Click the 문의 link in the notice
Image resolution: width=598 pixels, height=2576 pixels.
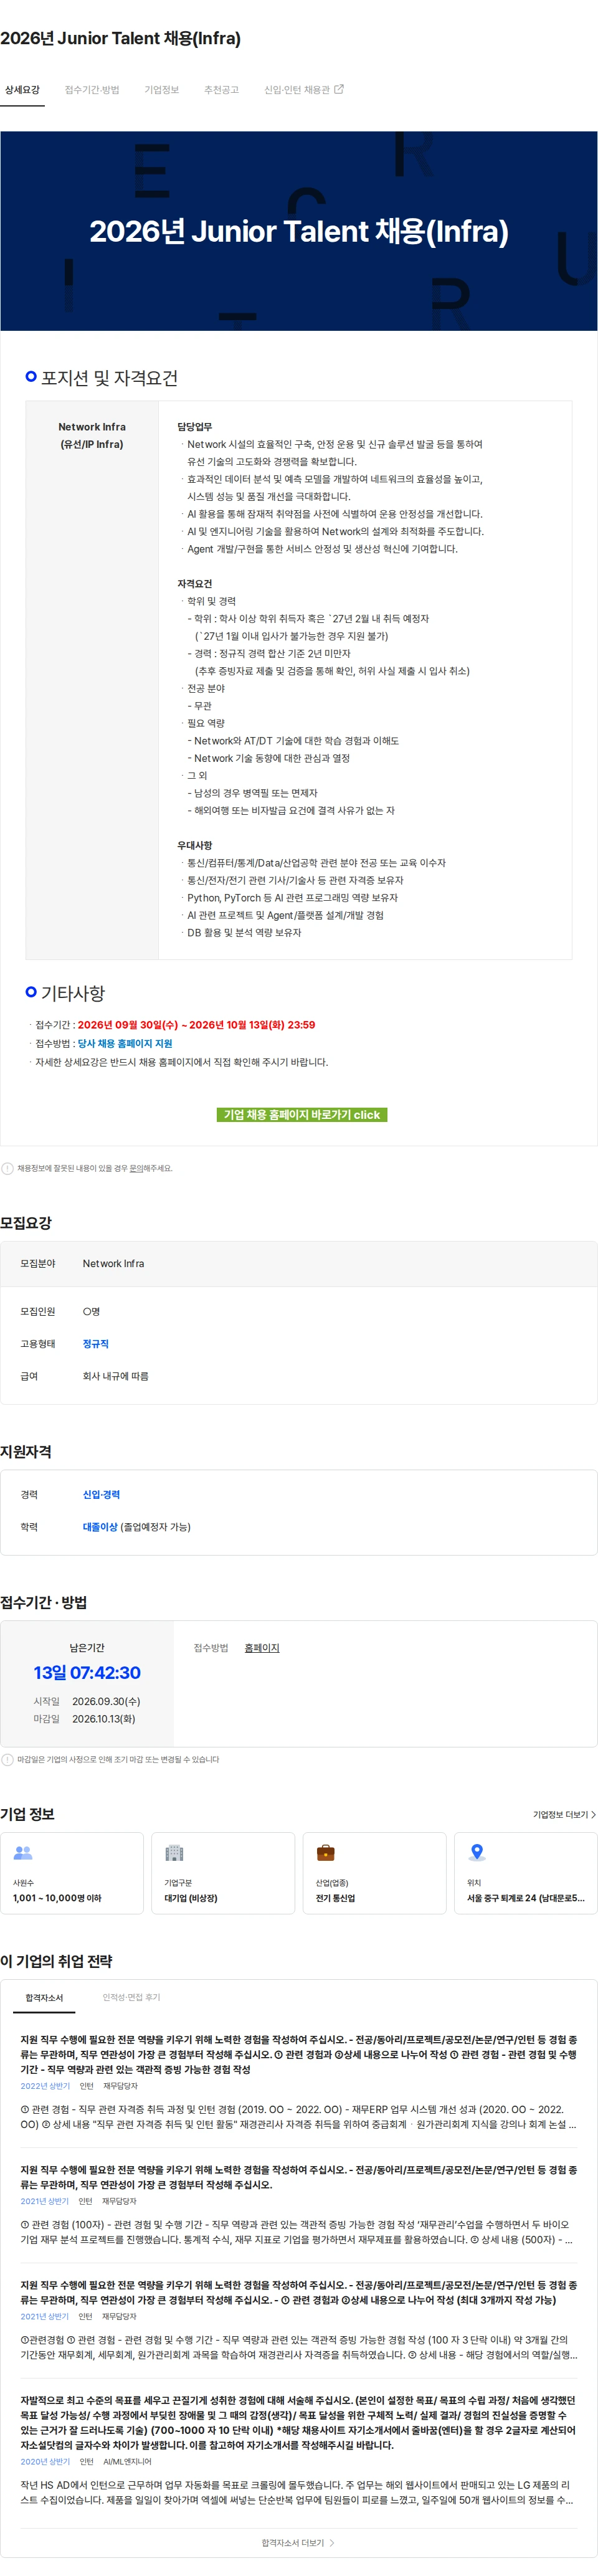(x=136, y=1168)
